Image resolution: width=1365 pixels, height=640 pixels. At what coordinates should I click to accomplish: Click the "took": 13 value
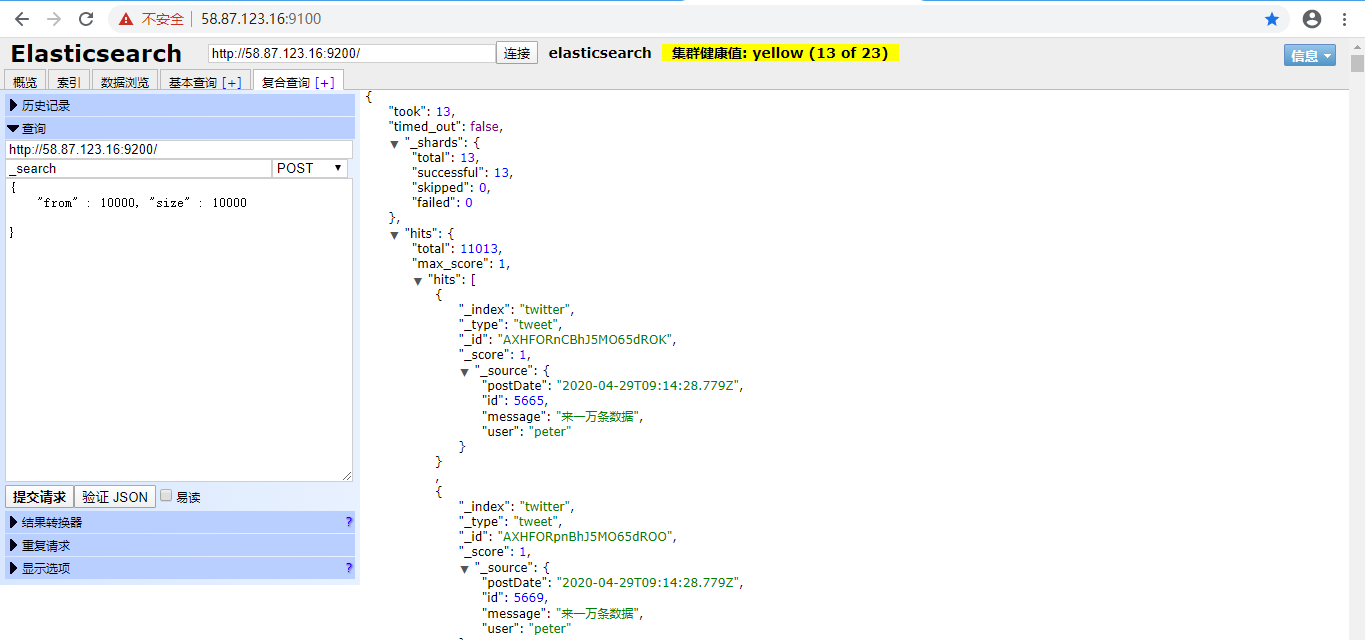click(x=442, y=111)
